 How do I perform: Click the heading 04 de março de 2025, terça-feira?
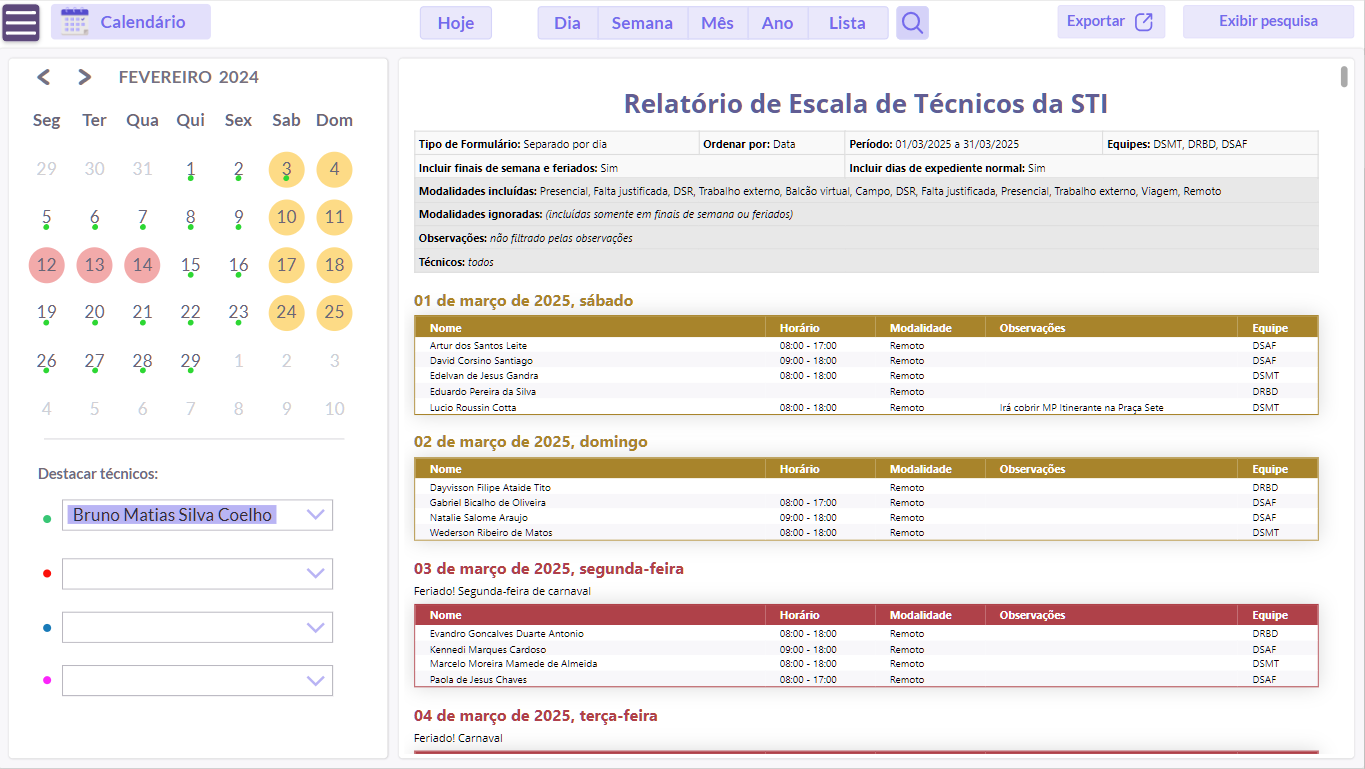535,716
